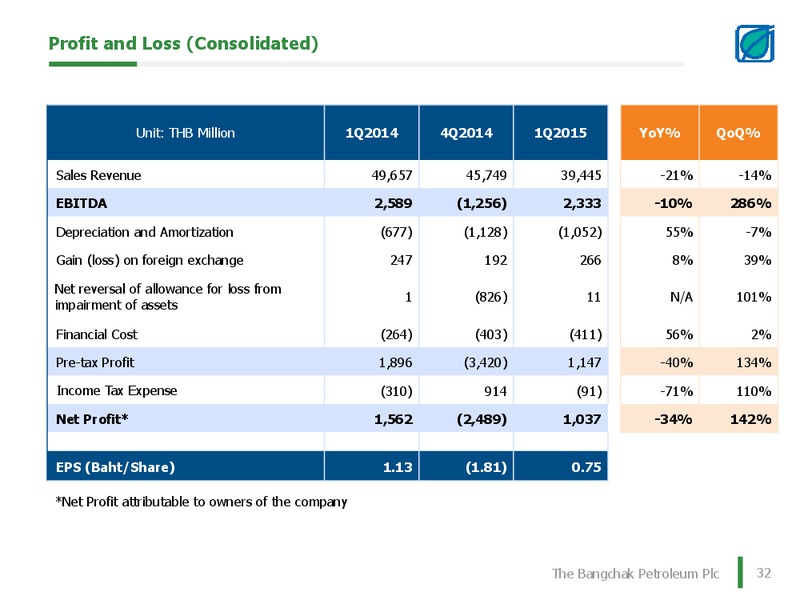Click the 39% QoQ value
This screenshot has width=800, height=600.
click(x=757, y=260)
